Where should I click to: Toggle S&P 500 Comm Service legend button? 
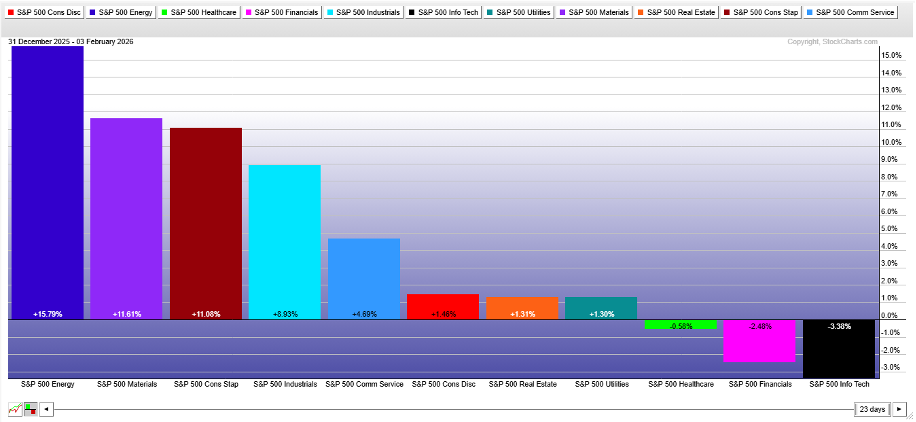(850, 12)
